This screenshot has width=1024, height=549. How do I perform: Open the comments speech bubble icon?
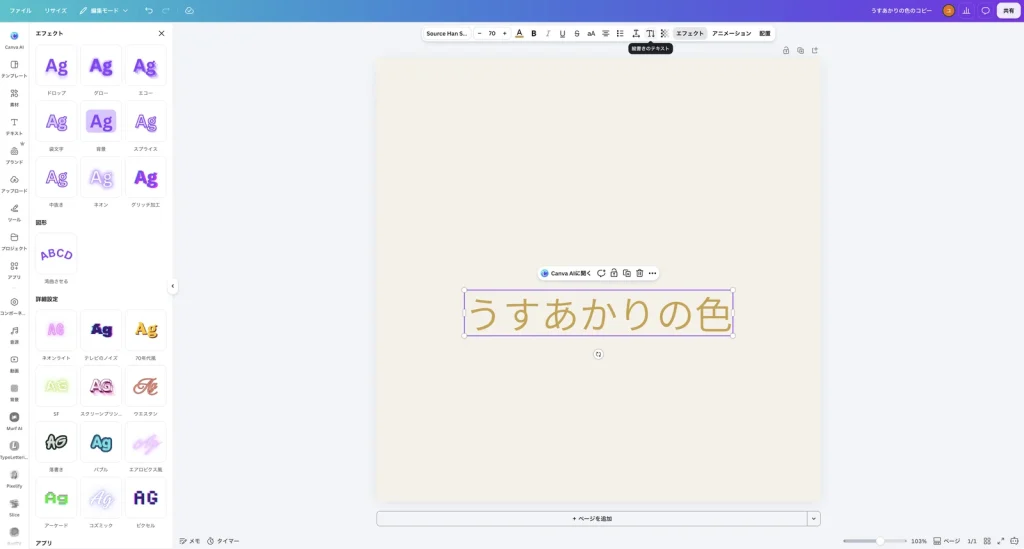coord(985,10)
